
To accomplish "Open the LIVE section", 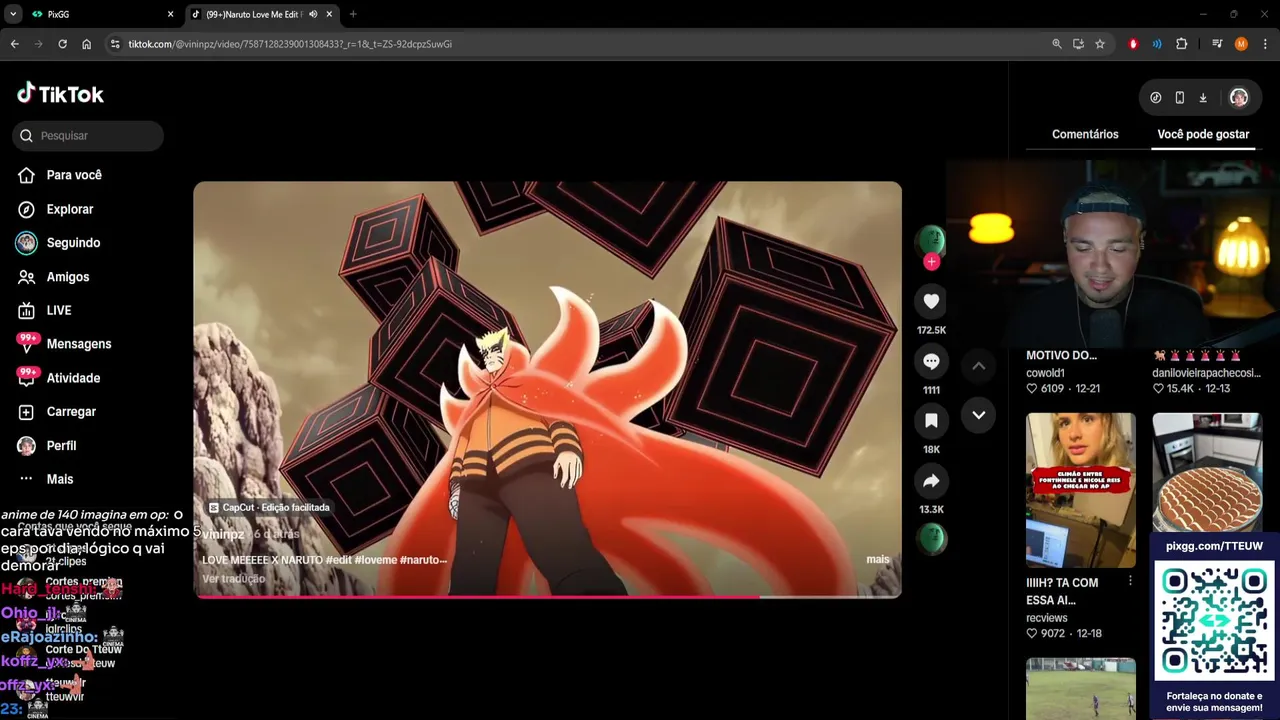I will [x=45, y=310].
